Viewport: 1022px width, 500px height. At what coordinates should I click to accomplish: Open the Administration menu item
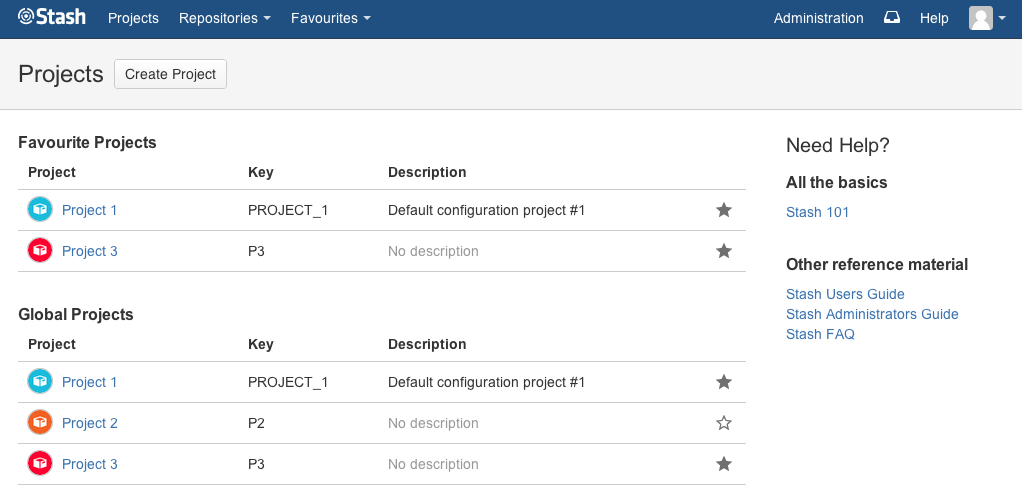pyautogui.click(x=818, y=18)
